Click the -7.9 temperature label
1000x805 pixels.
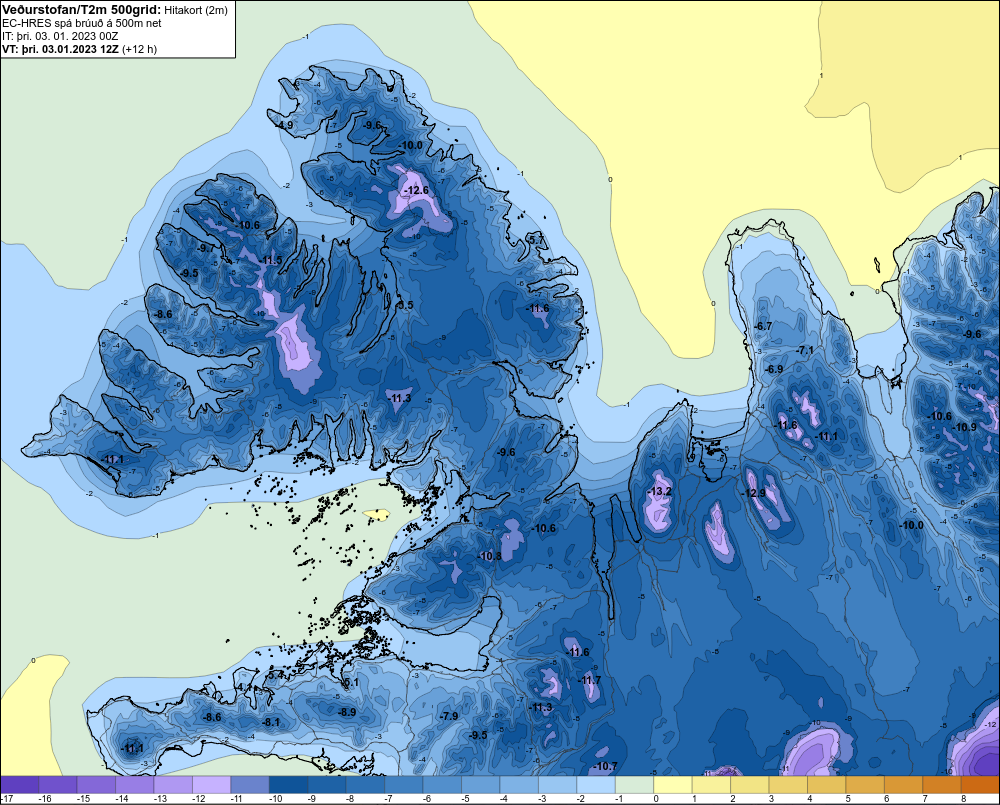(448, 716)
